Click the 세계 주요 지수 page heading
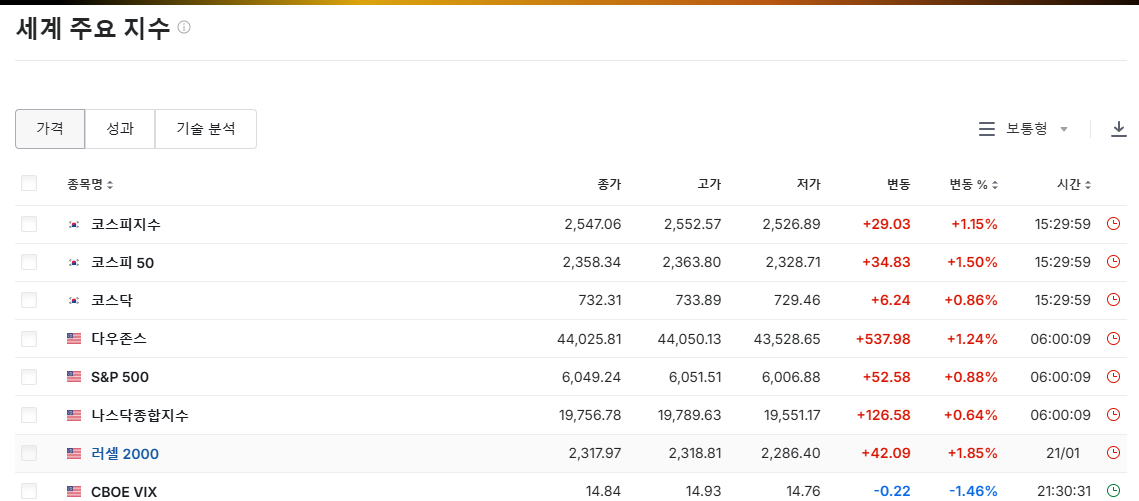This screenshot has height=501, width=1139. 92,28
